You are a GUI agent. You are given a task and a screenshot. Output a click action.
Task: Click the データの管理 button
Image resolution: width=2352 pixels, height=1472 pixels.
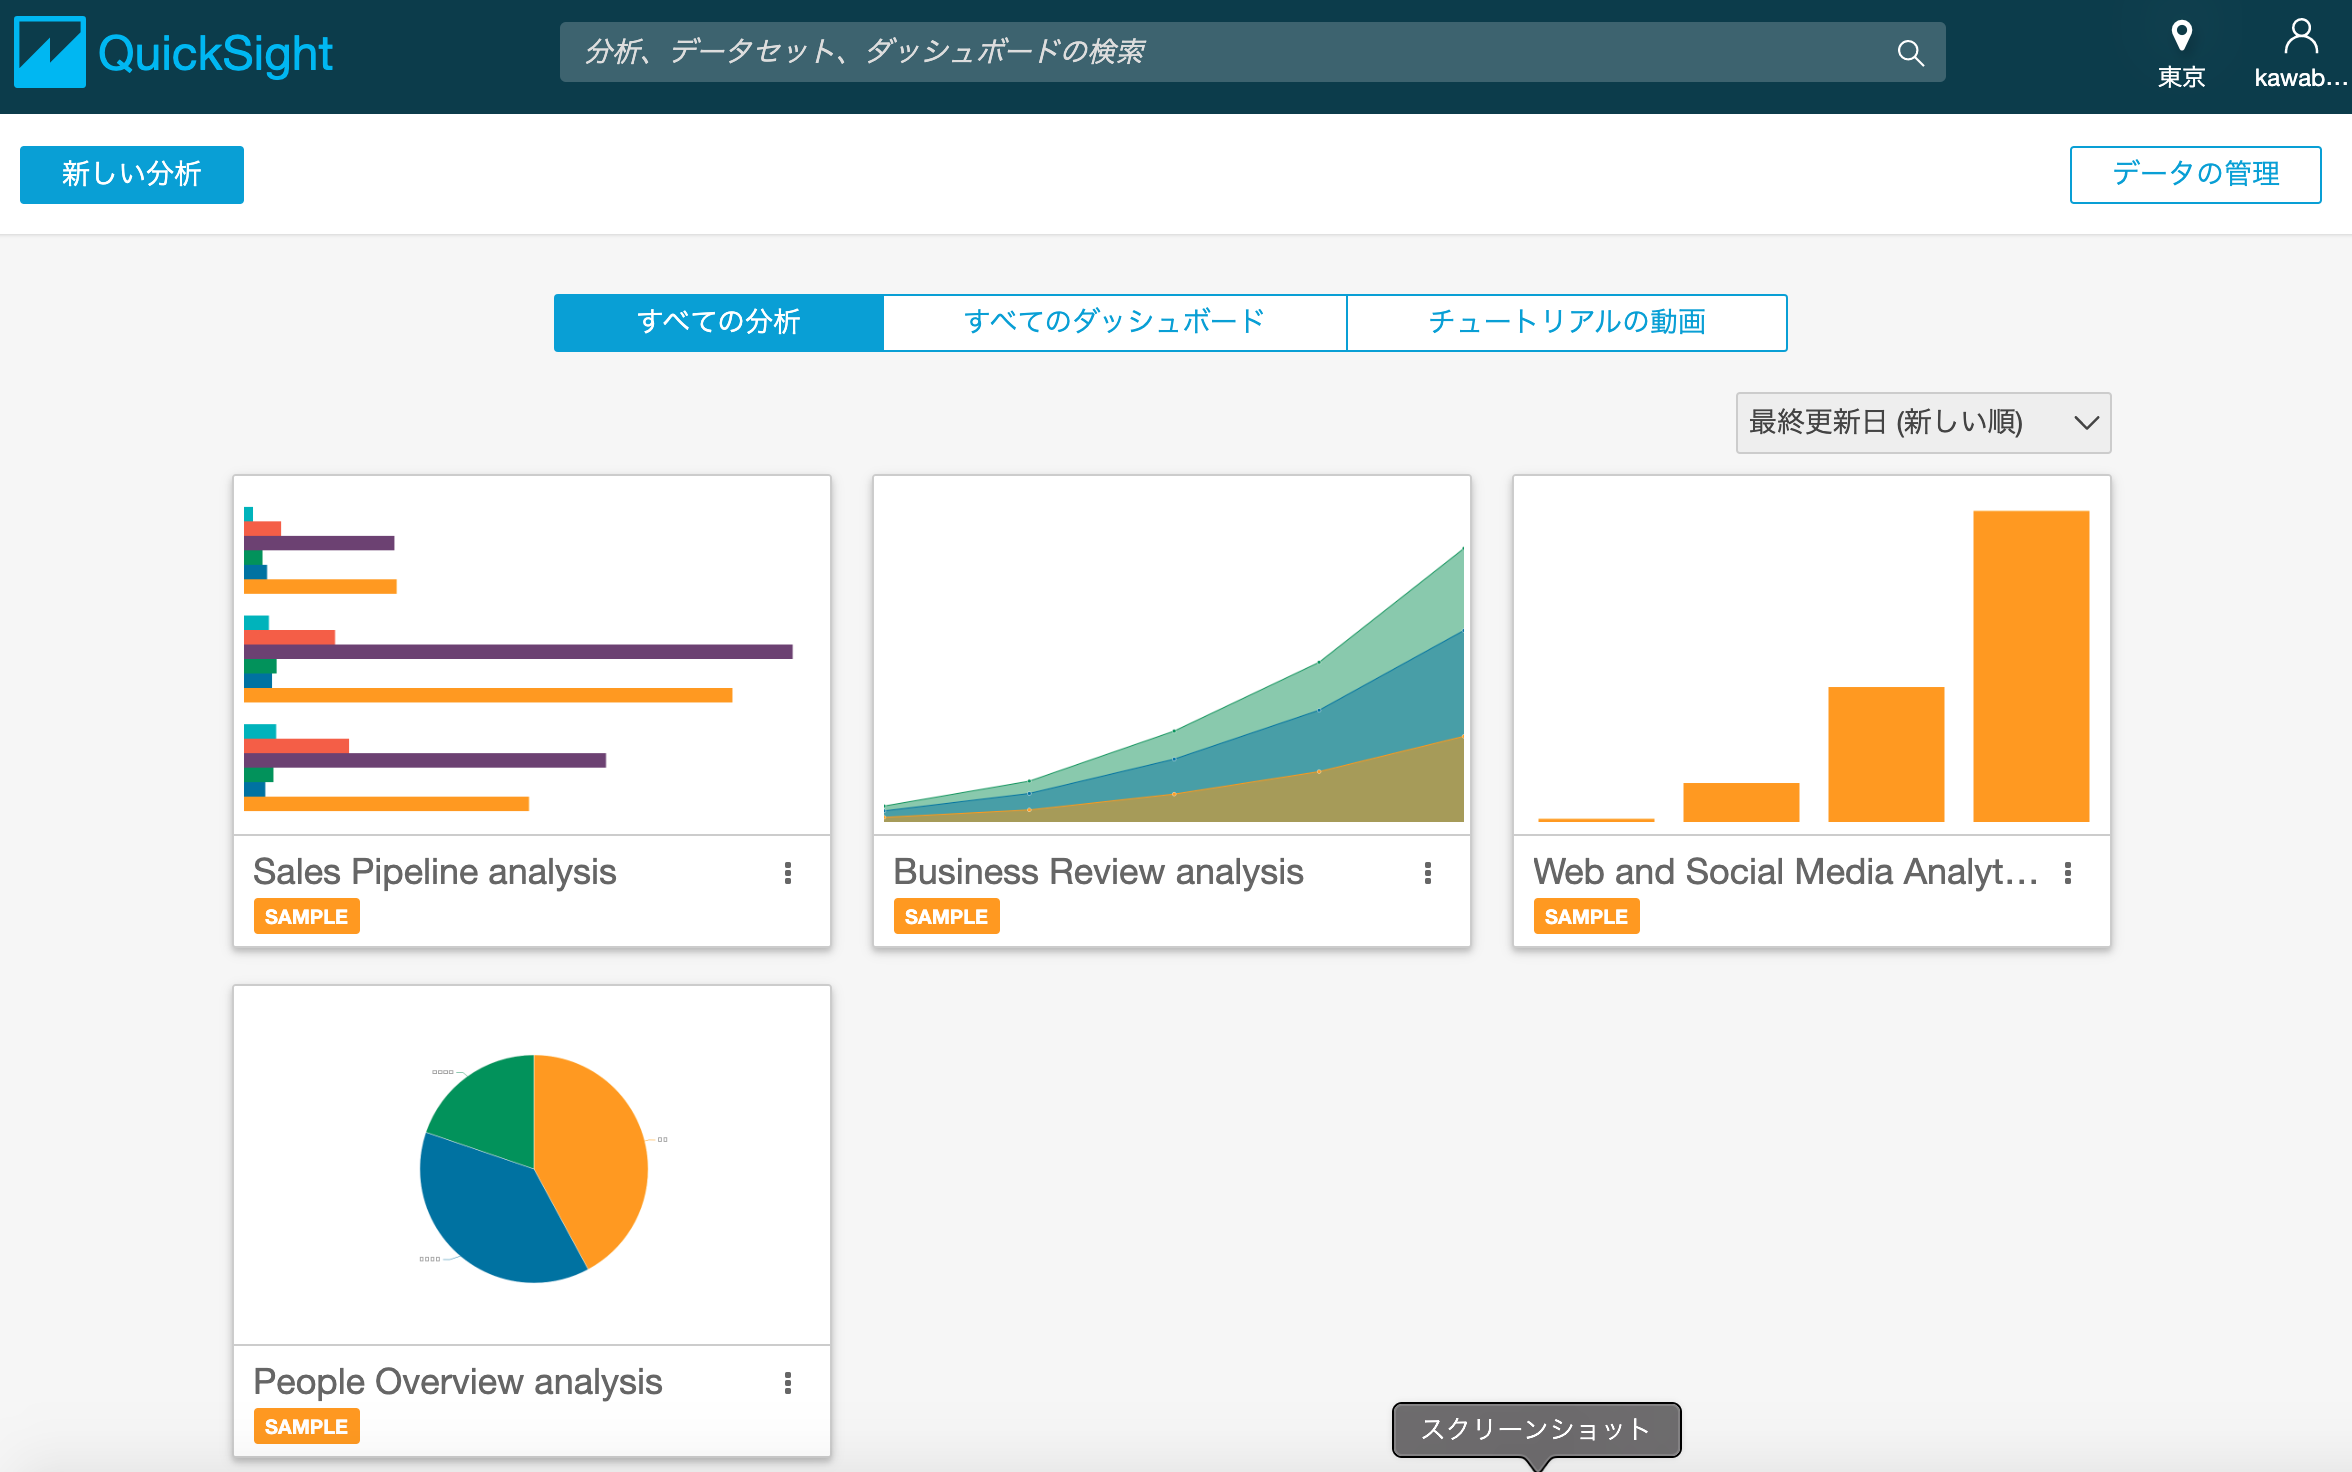(2195, 175)
